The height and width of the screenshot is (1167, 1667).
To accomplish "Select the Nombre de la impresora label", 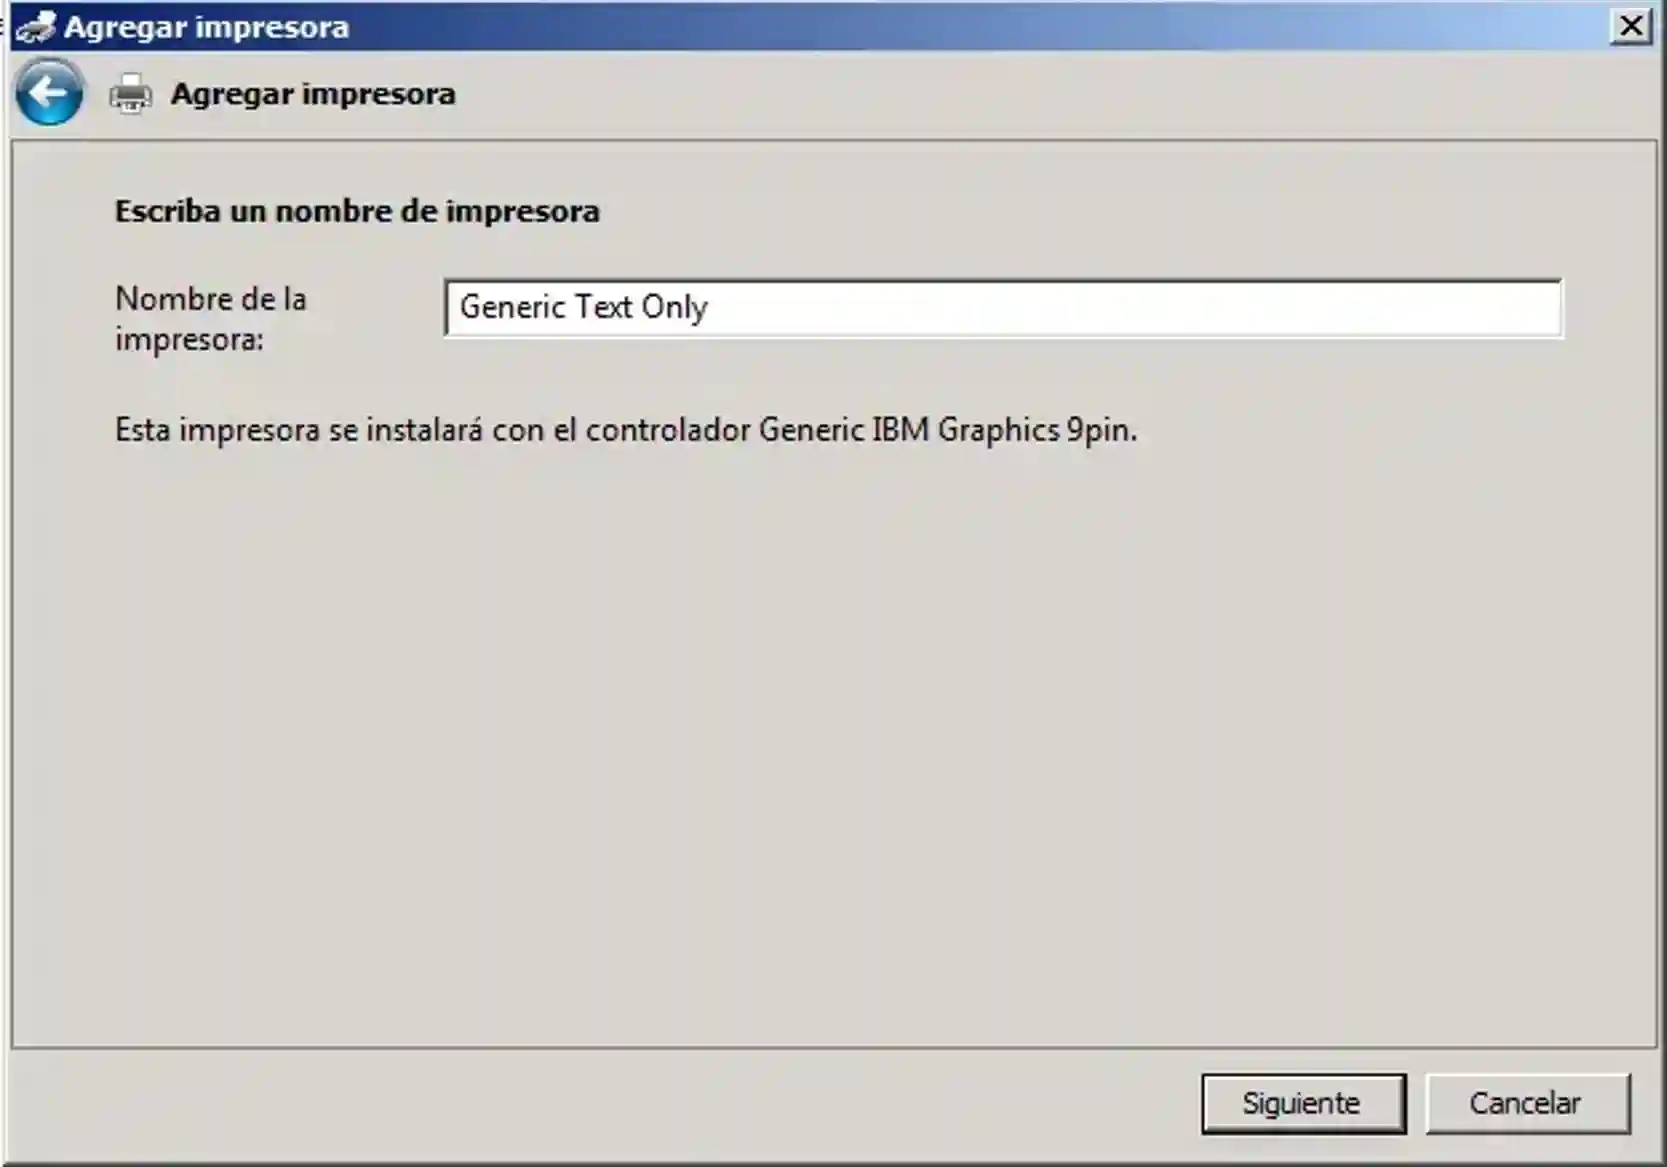I will coord(210,320).
